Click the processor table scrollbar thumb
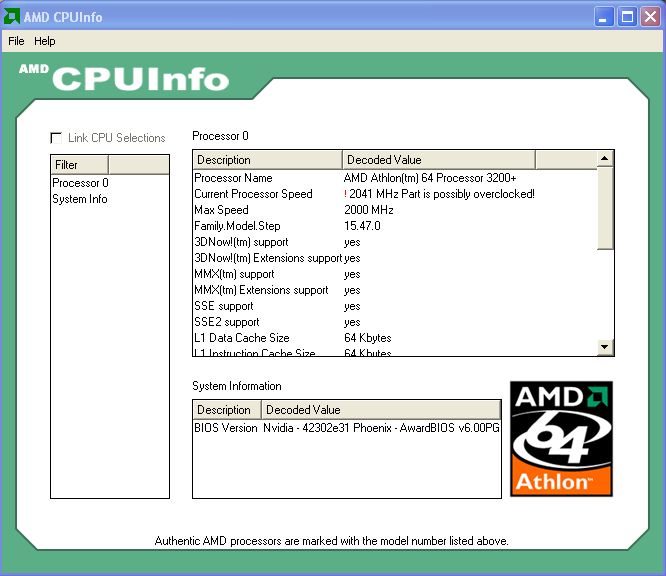Viewport: 666px width, 576px height. click(605, 208)
